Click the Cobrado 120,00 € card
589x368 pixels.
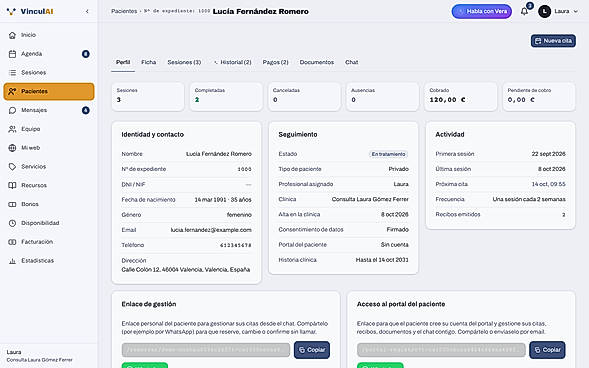[x=461, y=97]
